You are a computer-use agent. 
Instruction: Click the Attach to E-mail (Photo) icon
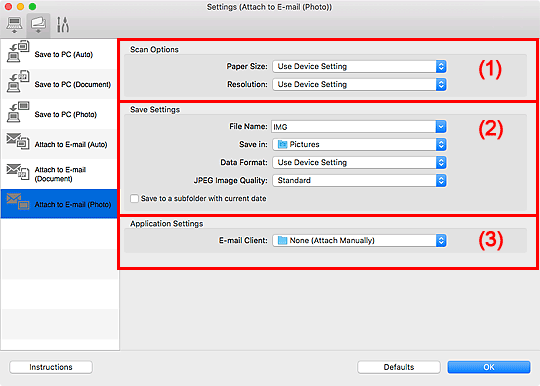pyautogui.click(x=18, y=201)
